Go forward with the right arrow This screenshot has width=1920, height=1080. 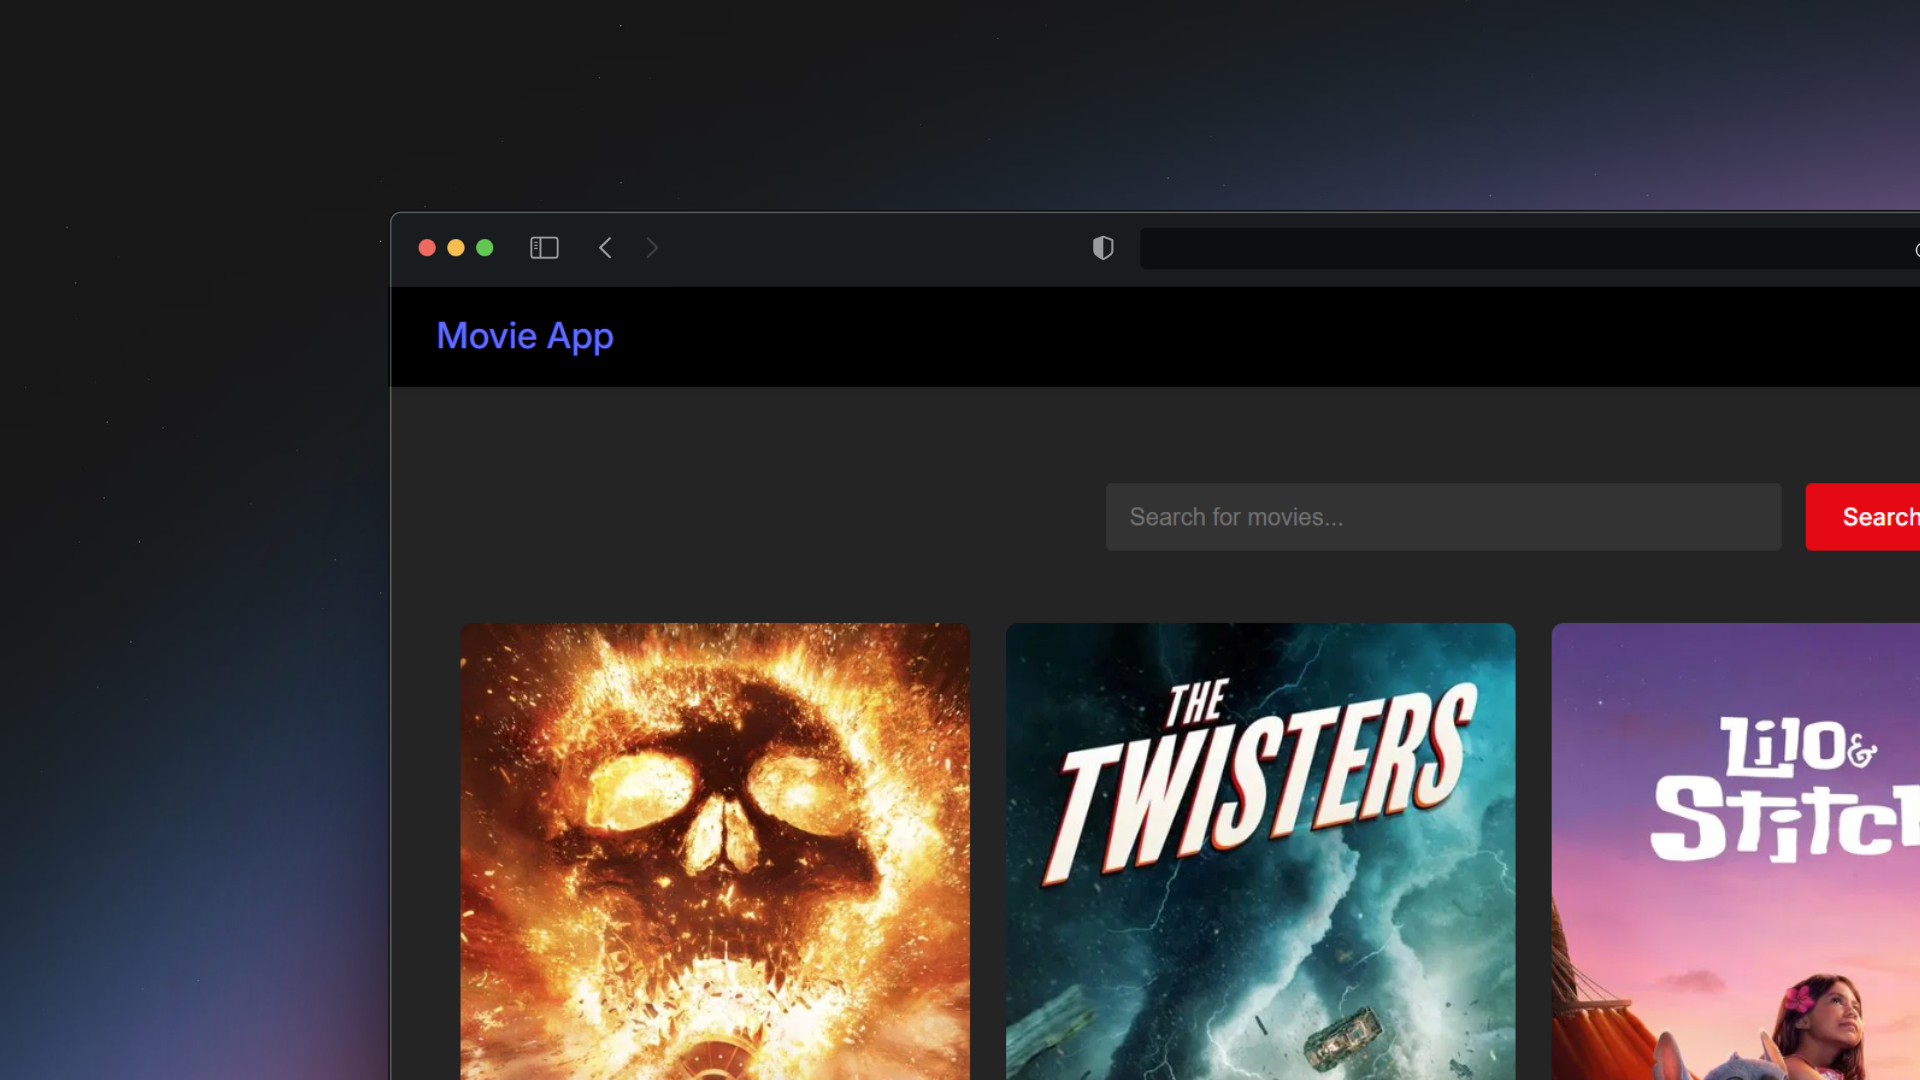[652, 248]
